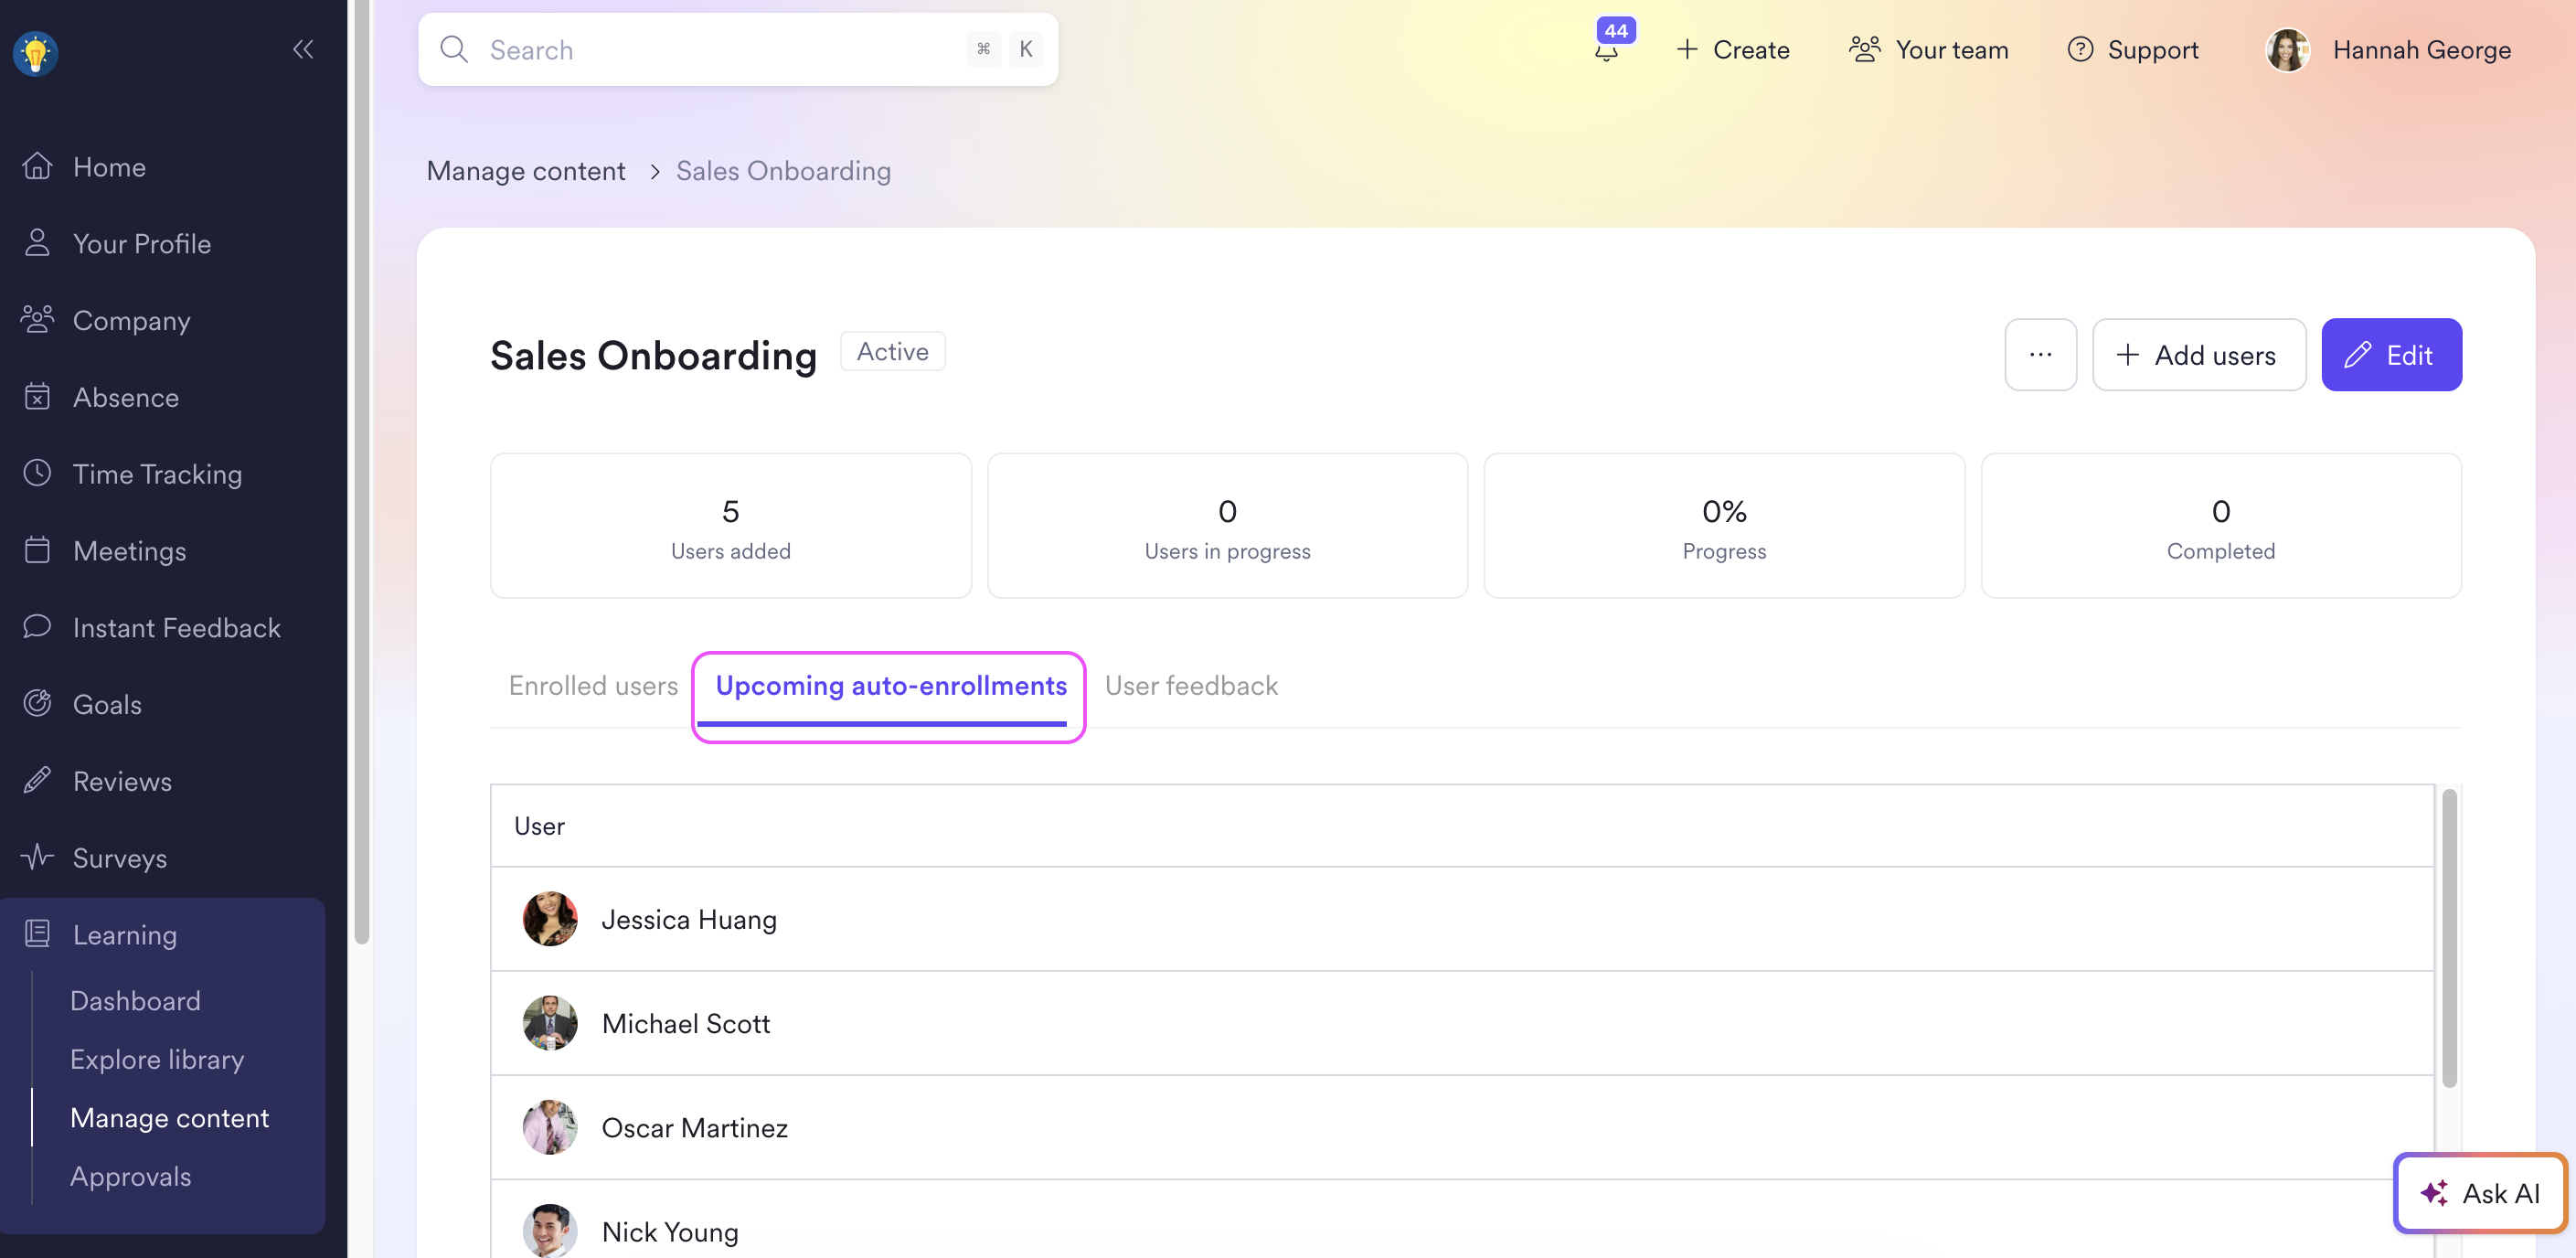Open notifications bell with 44 badge
The image size is (2576, 1258).
coord(1606,49)
